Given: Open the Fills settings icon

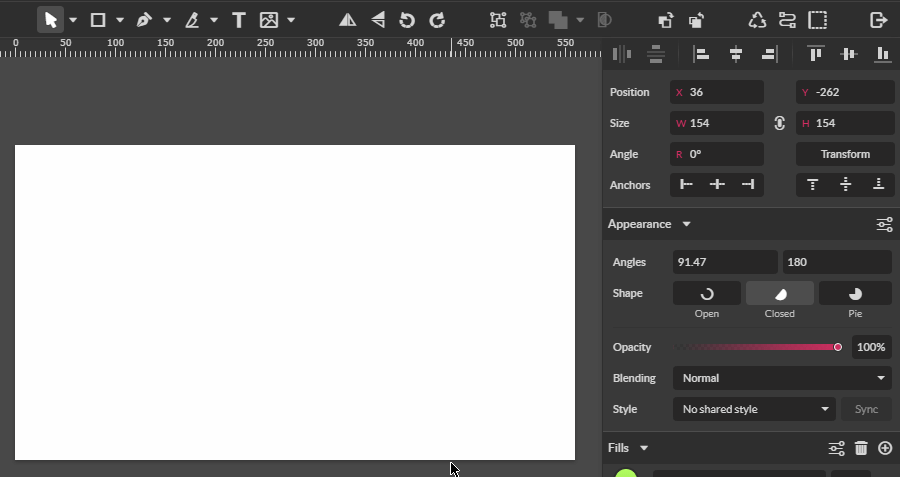Looking at the screenshot, I should click(837, 448).
